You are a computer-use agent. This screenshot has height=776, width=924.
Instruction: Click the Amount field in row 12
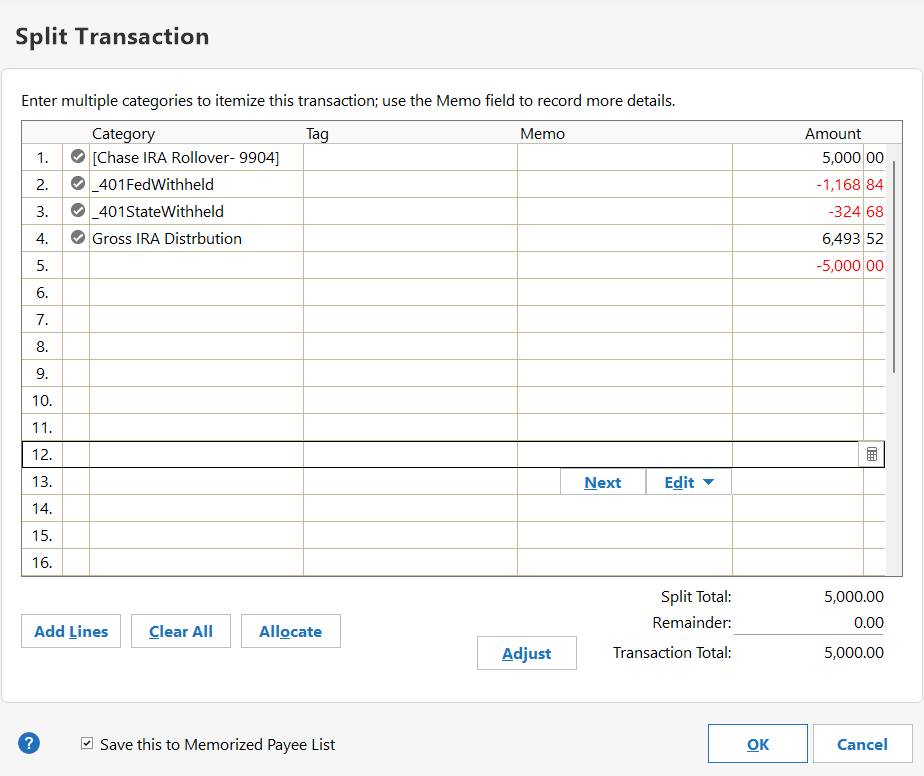point(796,454)
